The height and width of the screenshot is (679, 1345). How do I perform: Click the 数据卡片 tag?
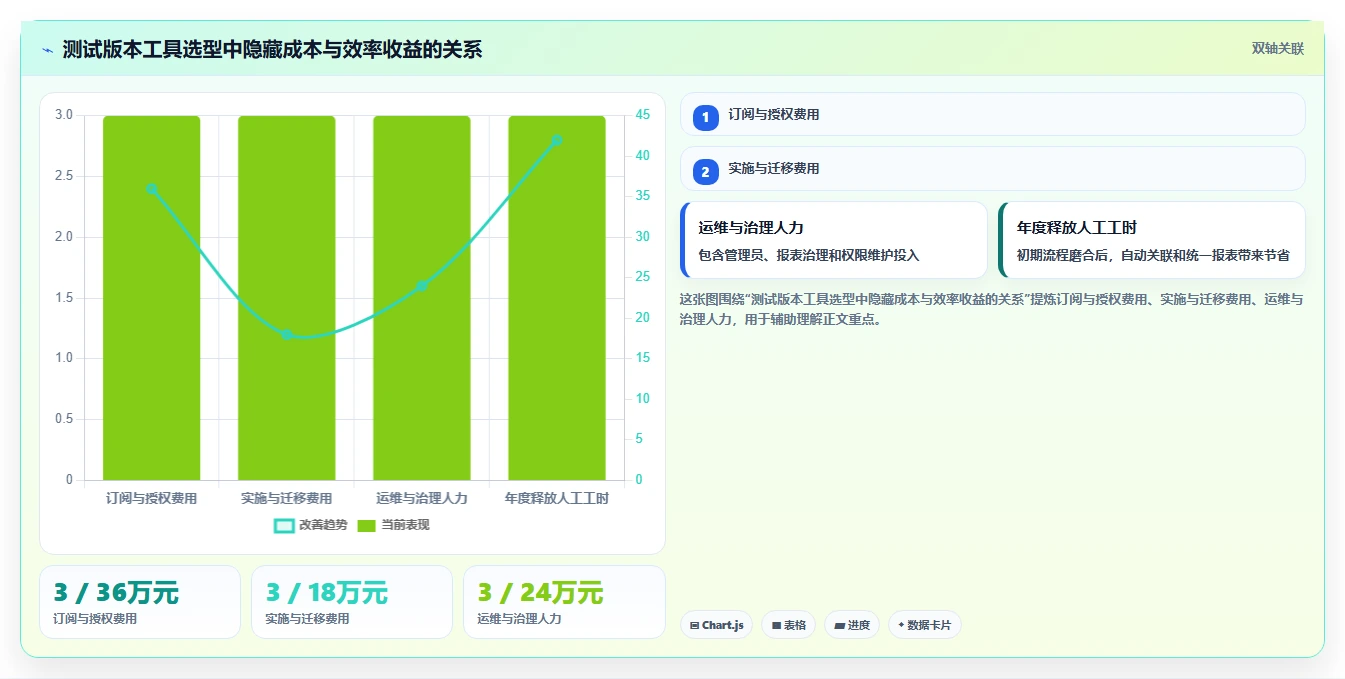pyautogui.click(x=925, y=625)
